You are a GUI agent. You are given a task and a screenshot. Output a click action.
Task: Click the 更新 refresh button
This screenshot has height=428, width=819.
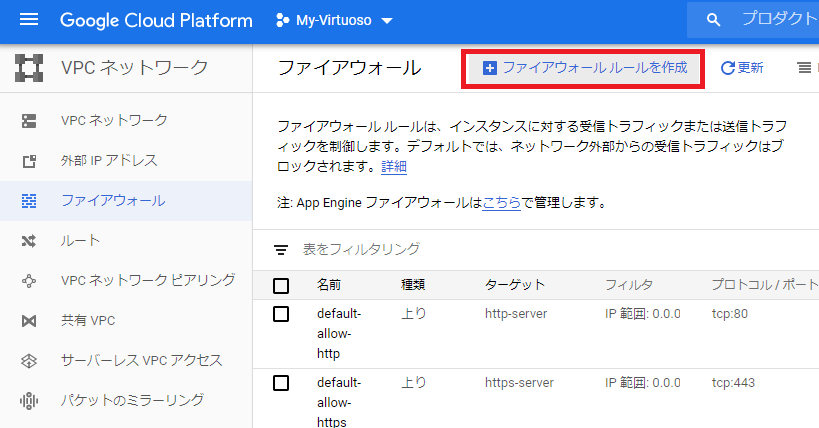click(x=742, y=68)
